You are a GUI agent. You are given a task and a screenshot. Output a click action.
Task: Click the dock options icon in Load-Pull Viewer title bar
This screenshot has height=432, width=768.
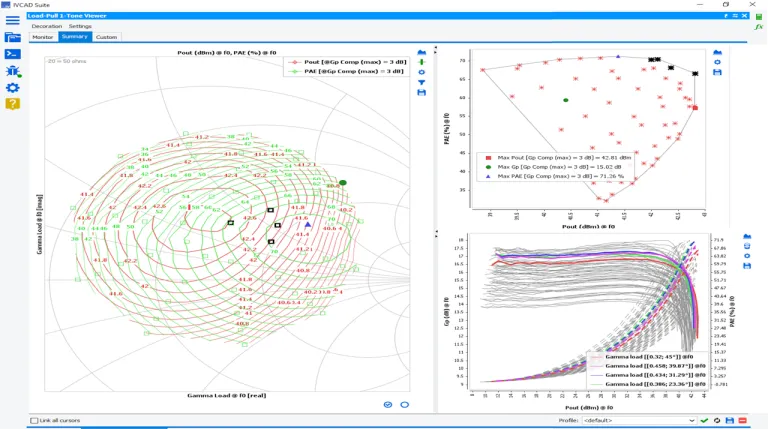click(x=735, y=16)
